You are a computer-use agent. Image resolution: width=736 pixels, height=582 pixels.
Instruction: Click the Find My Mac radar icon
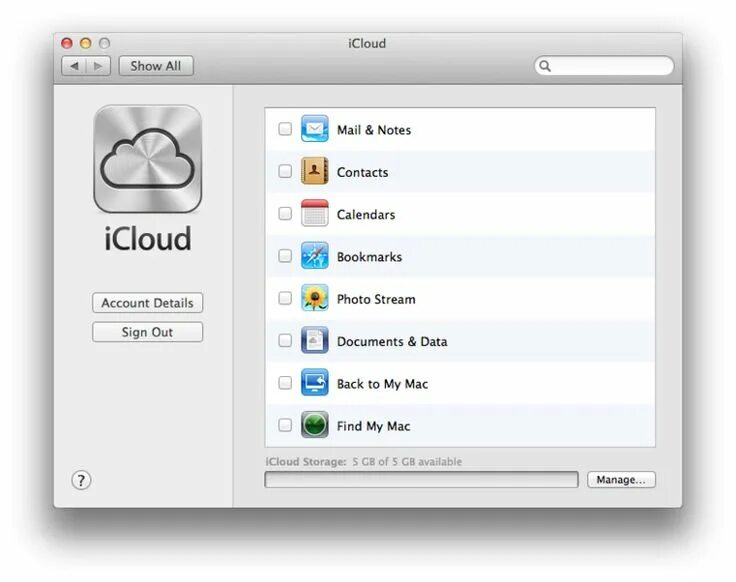coord(314,424)
